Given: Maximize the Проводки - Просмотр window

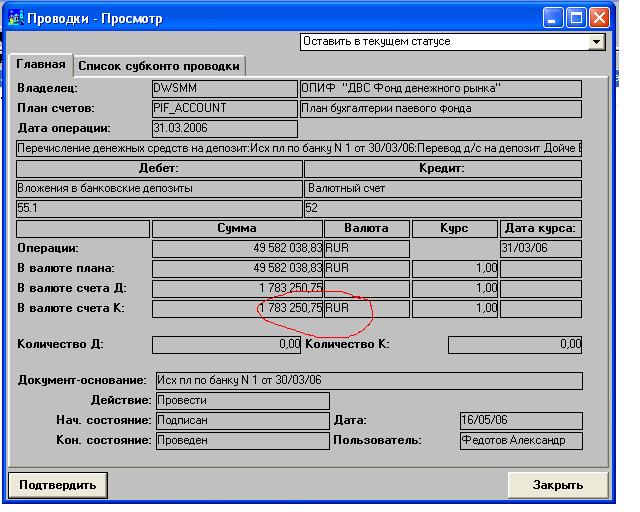Looking at the screenshot, I should [576, 18].
